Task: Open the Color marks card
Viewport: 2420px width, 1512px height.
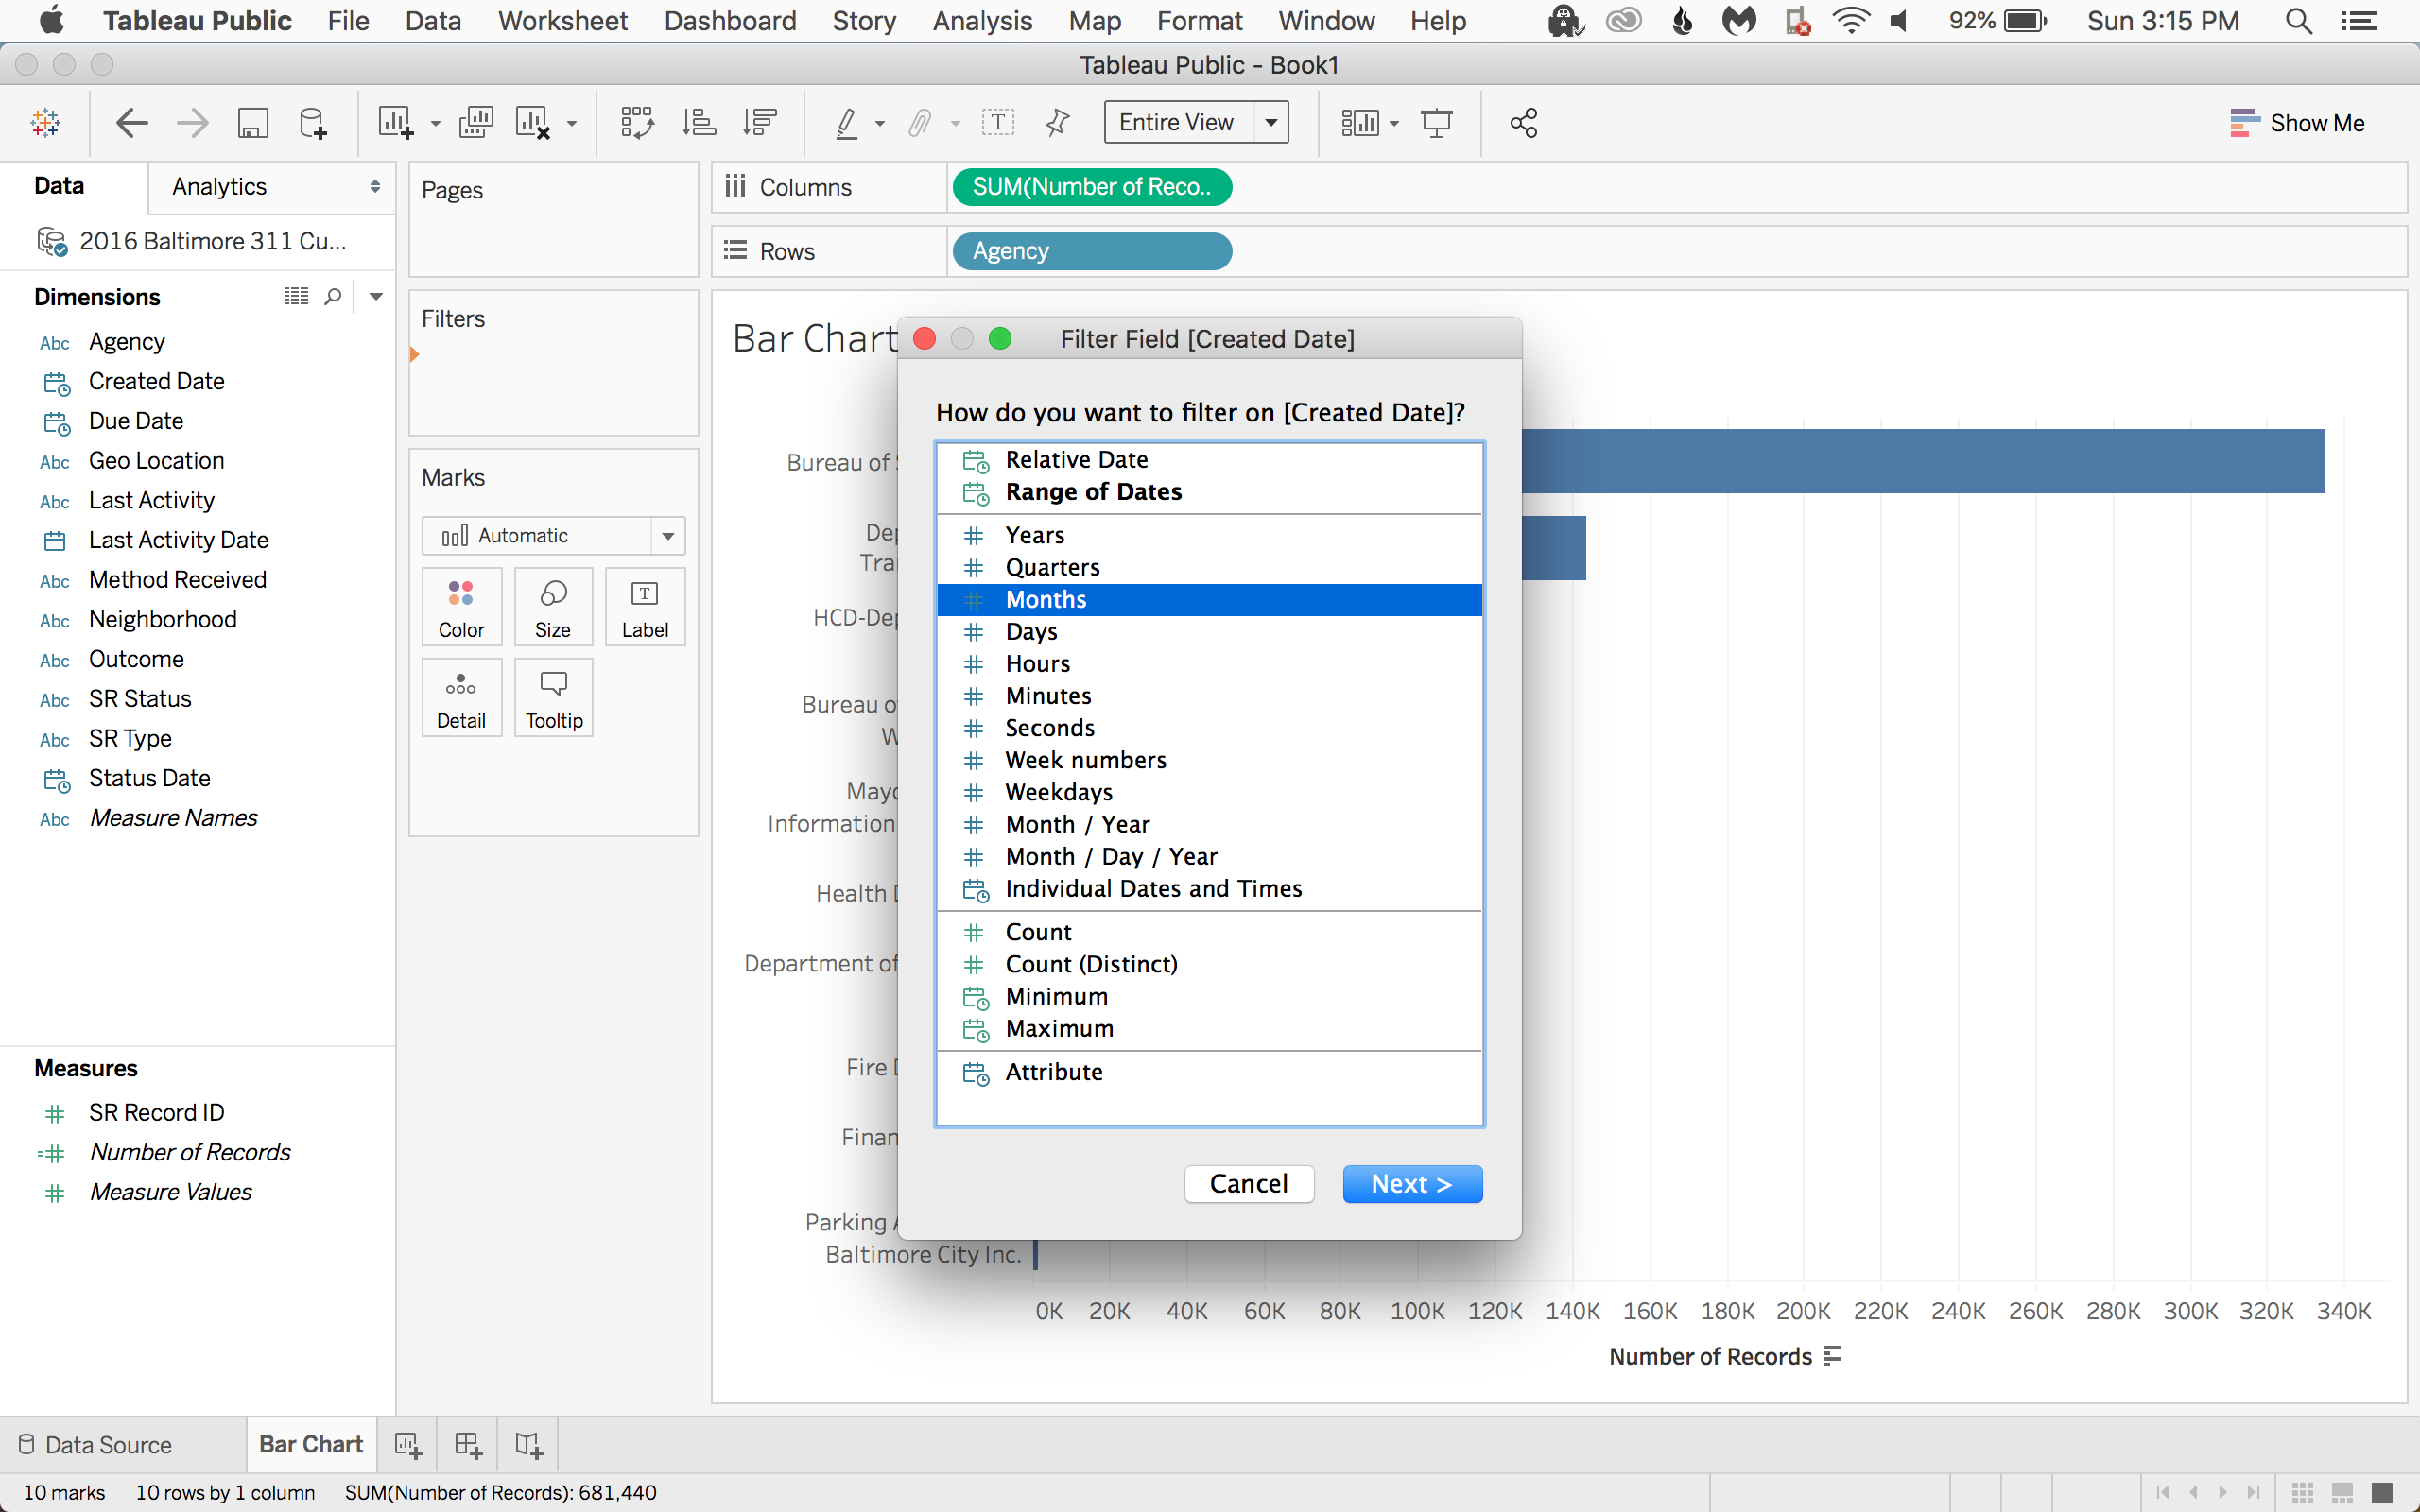Action: [x=461, y=608]
